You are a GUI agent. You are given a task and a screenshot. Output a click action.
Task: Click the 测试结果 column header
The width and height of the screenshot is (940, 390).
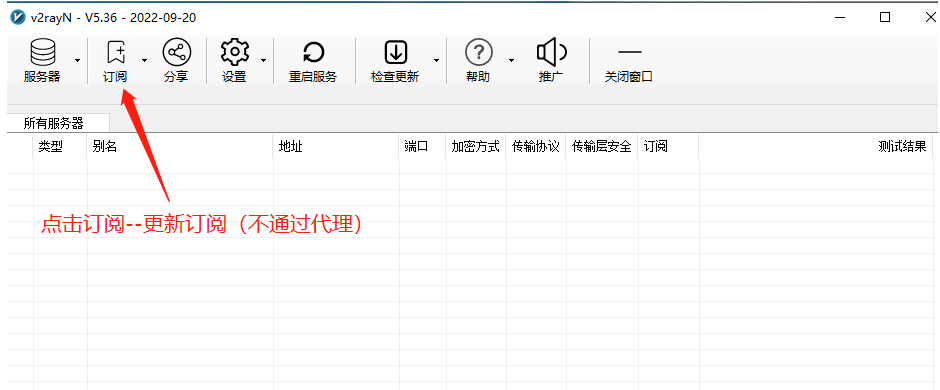(816, 147)
